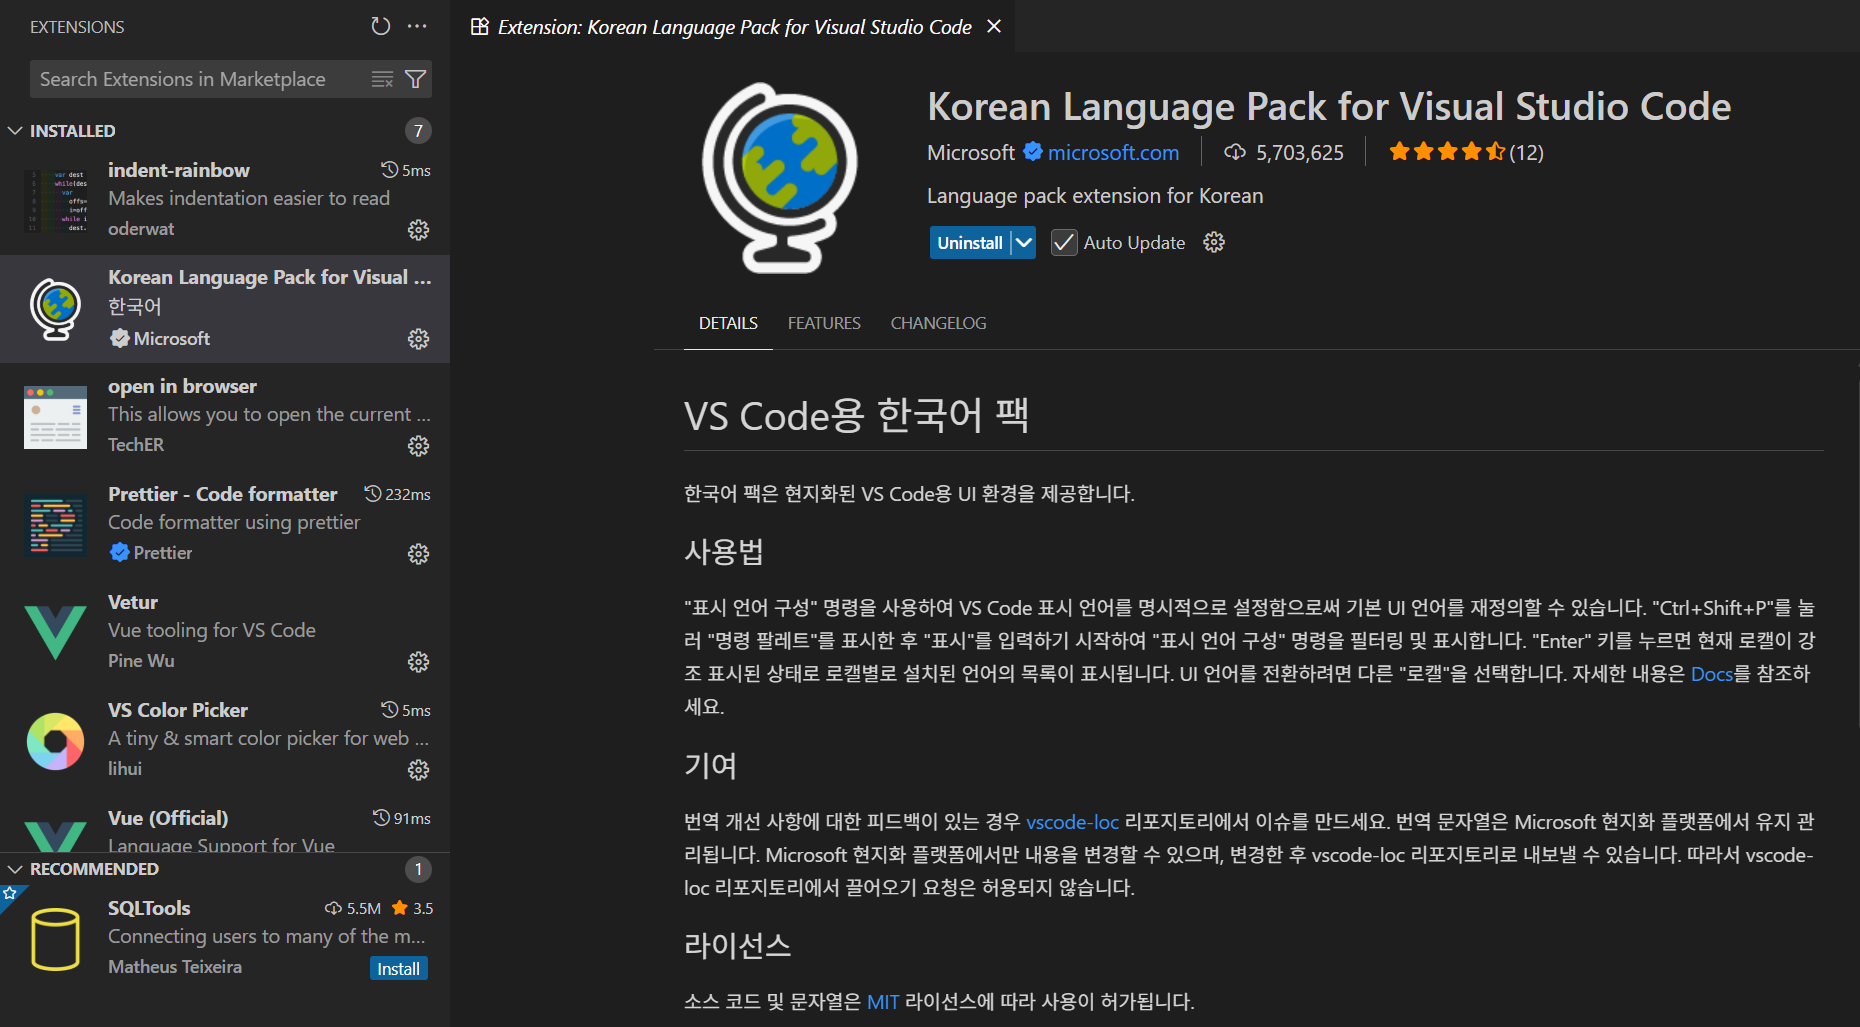Open Vue (Official) extension entry
Screen dimensions: 1860x1027
[225, 829]
